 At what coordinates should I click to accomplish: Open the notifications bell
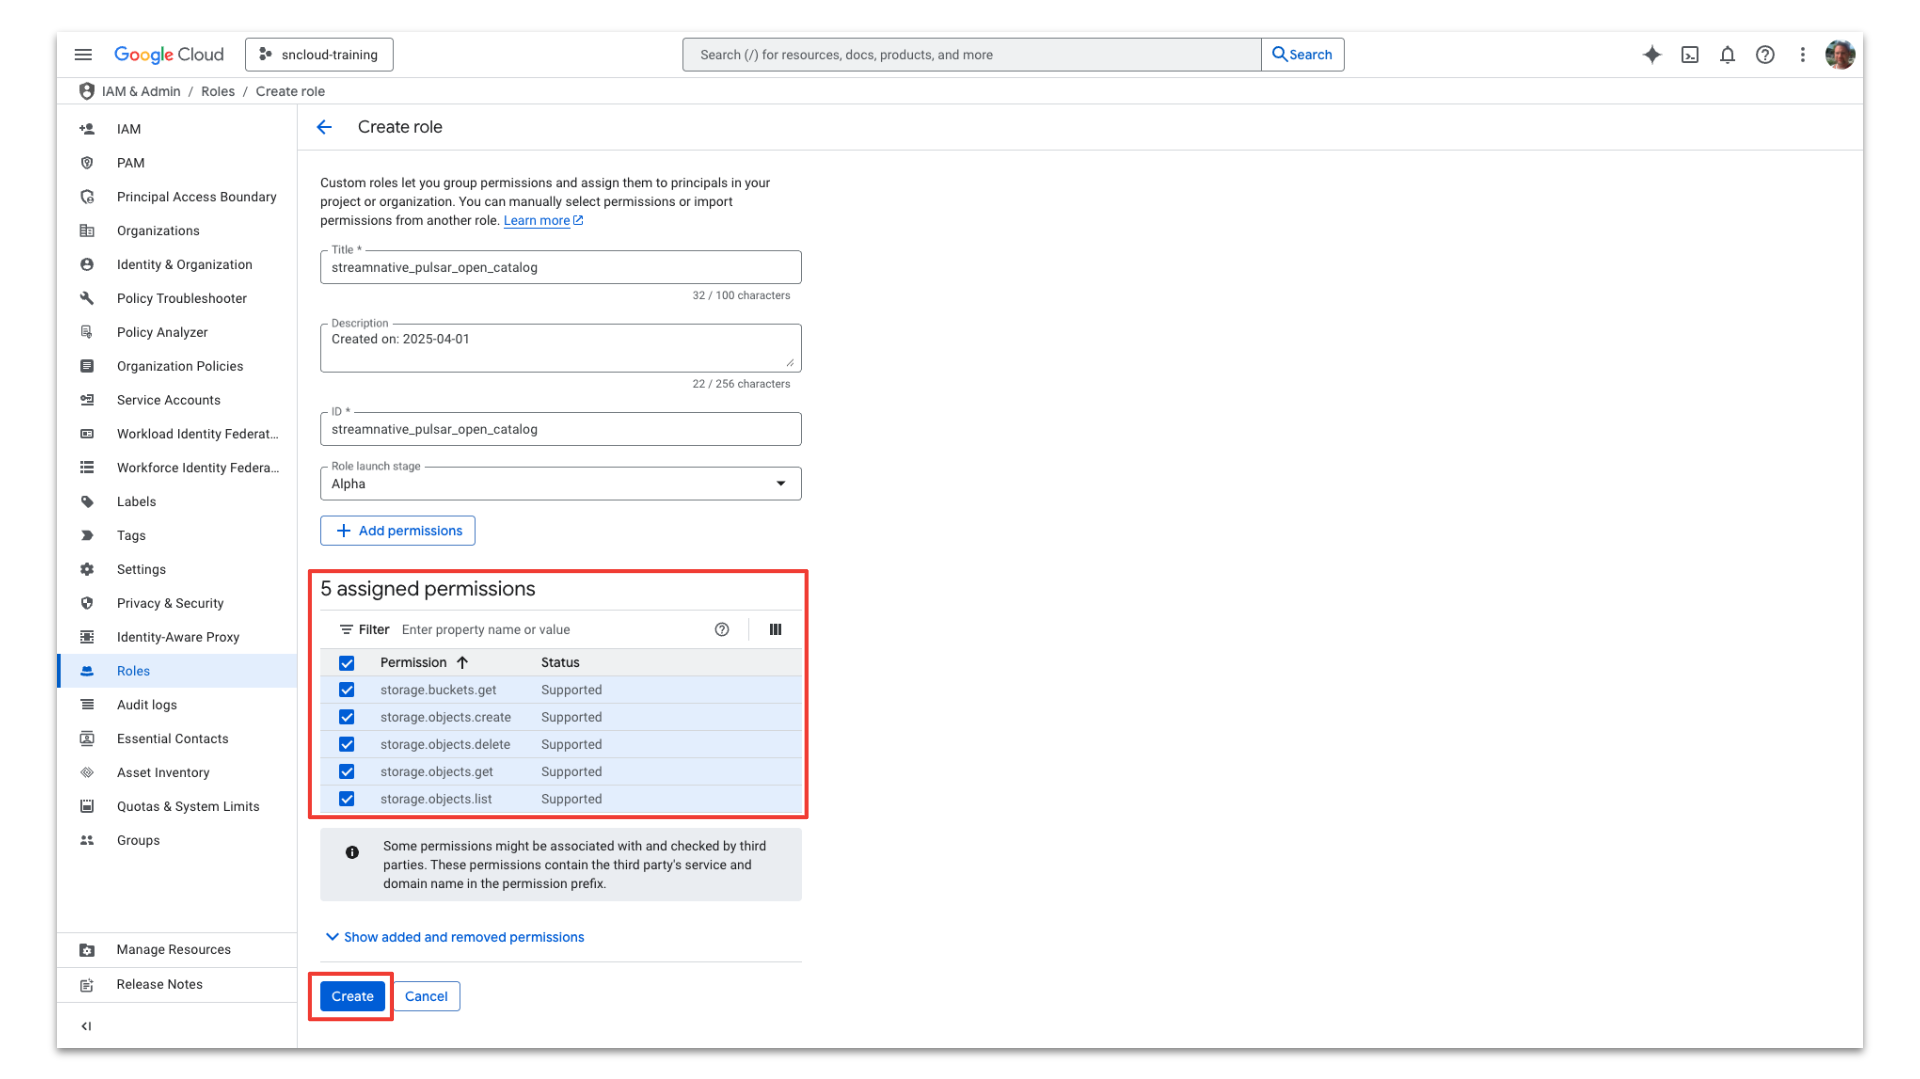[1727, 55]
